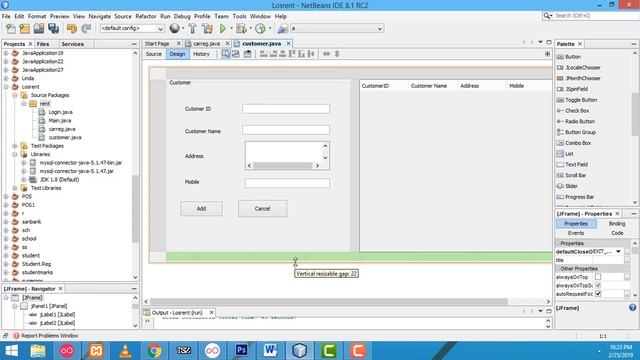Select the Connection Mode designer icon

[236, 54]
